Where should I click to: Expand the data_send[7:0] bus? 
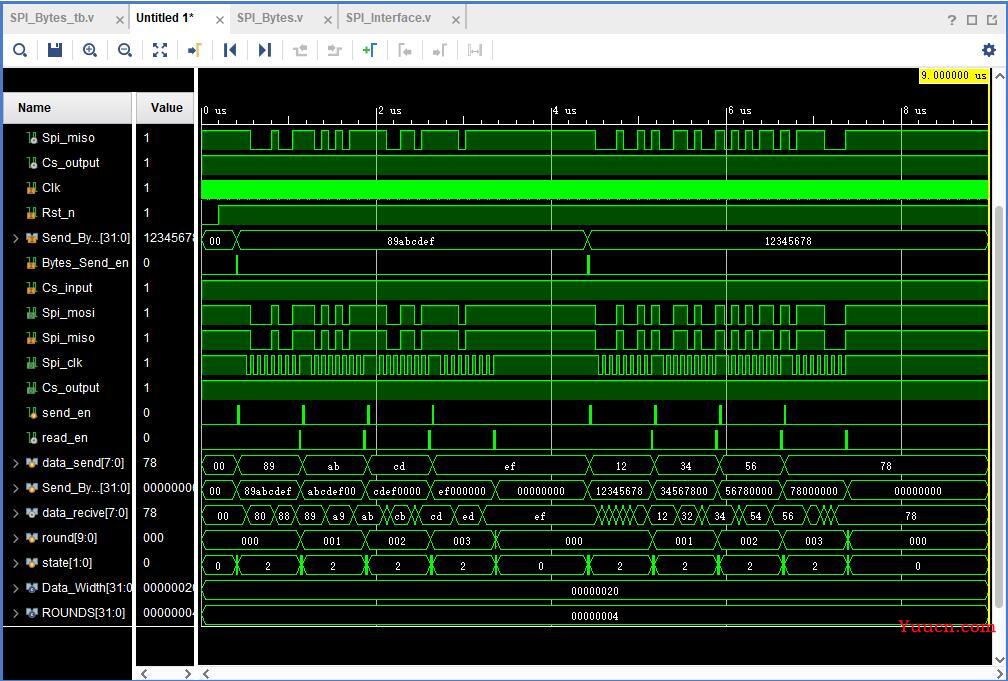15,463
